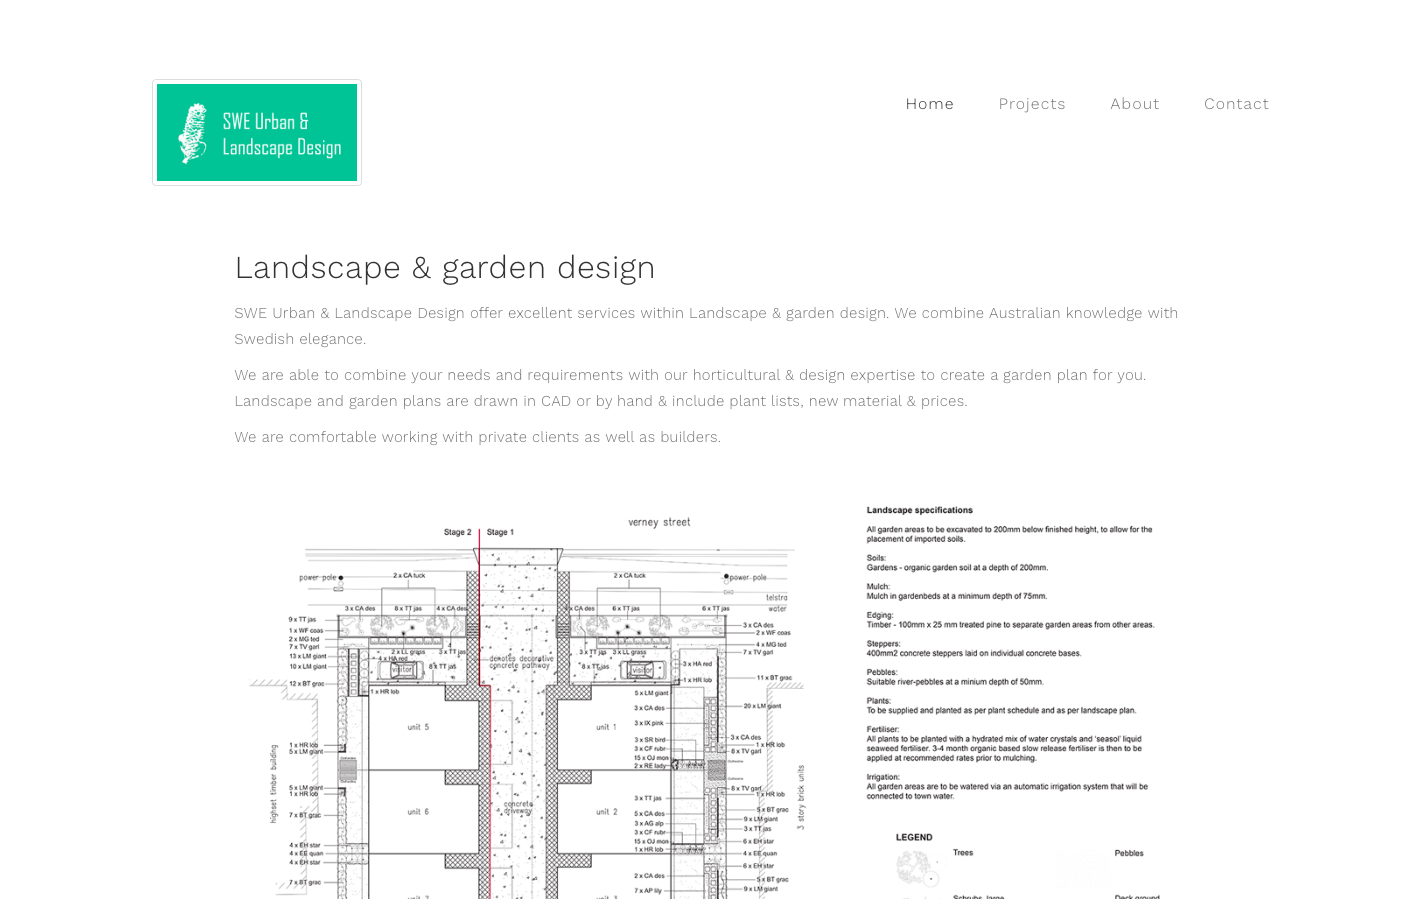
Task: Click the left visitor car parking symbol
Action: 400,669
